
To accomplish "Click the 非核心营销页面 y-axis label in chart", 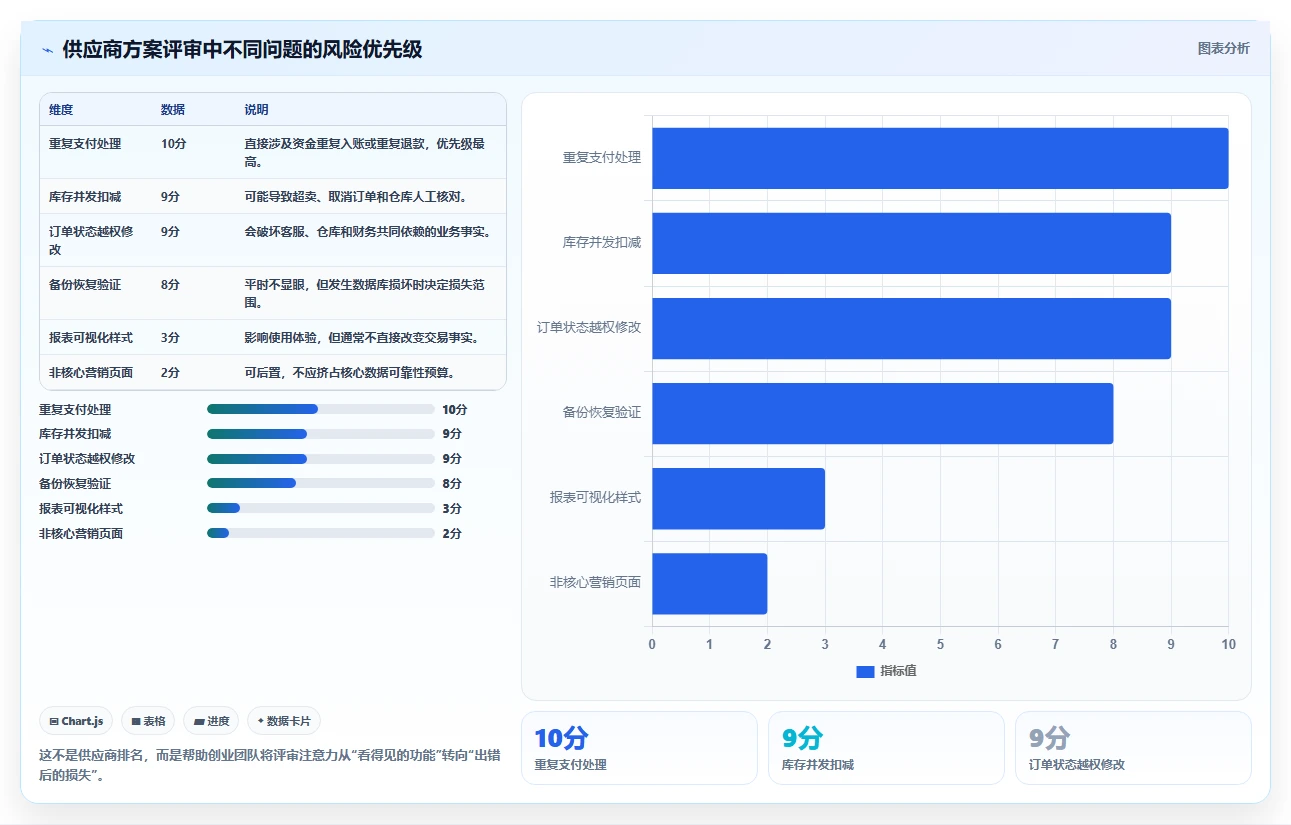I will [x=596, y=582].
